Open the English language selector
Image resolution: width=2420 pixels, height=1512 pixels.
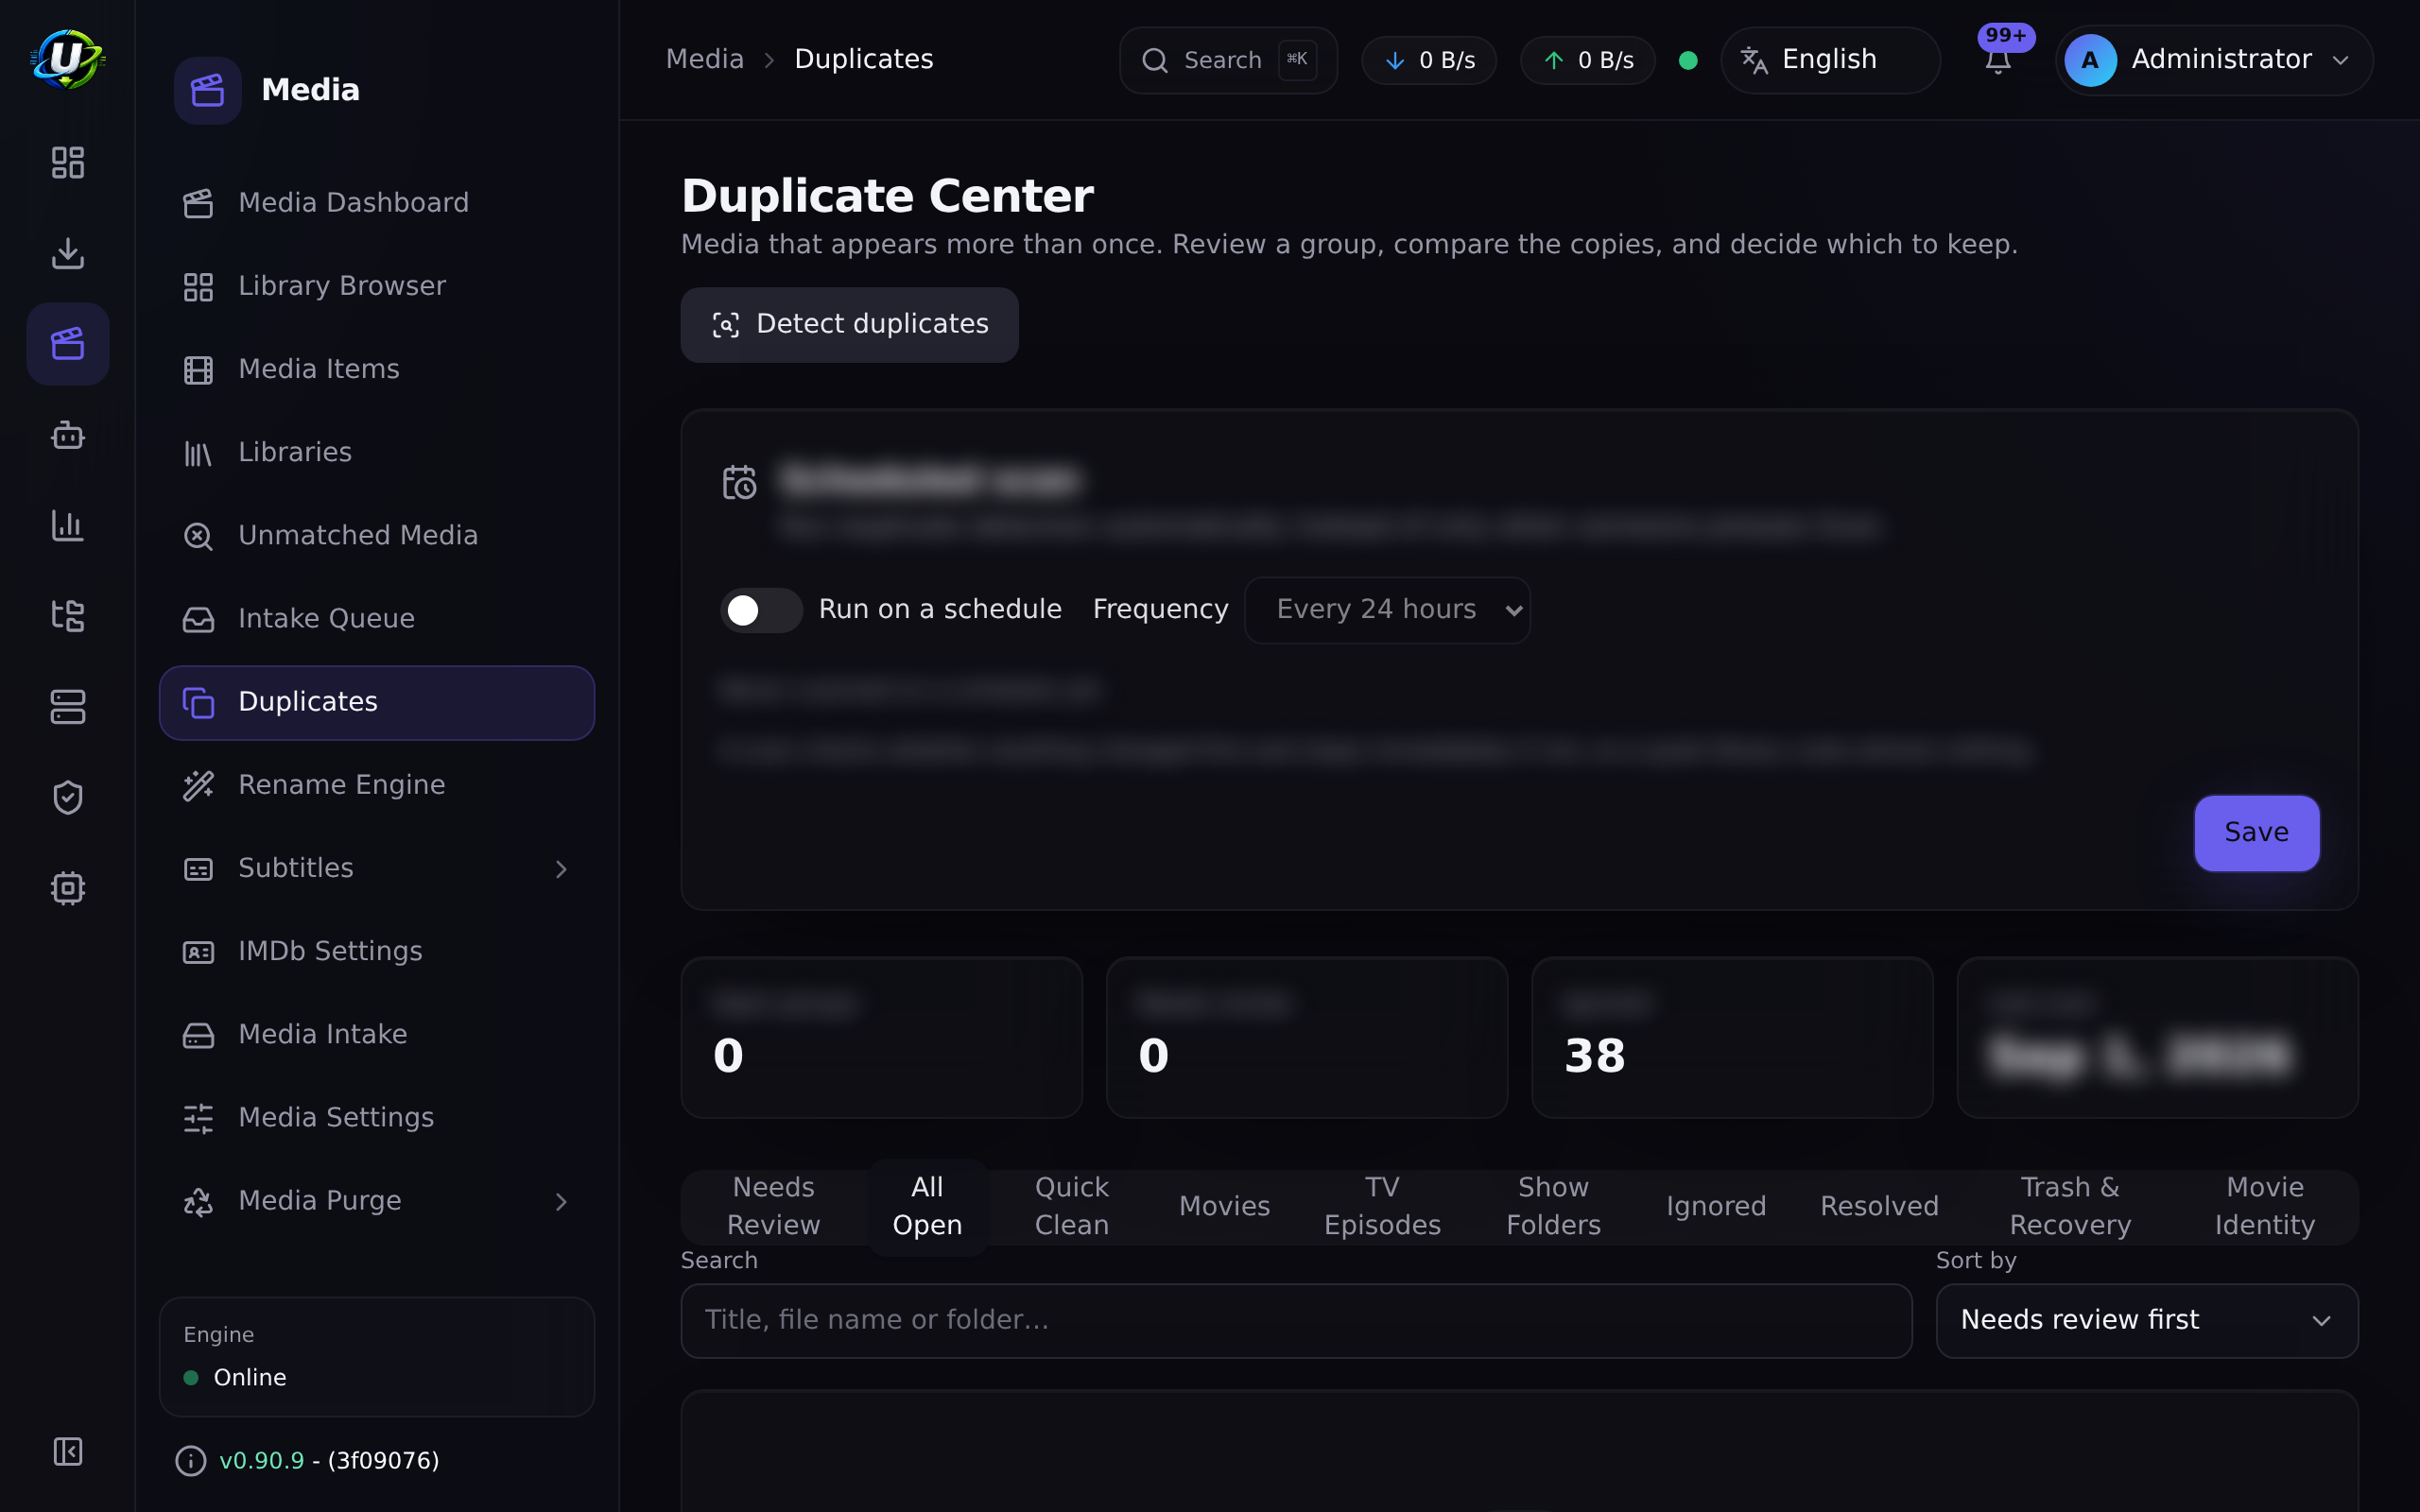(x=1830, y=60)
